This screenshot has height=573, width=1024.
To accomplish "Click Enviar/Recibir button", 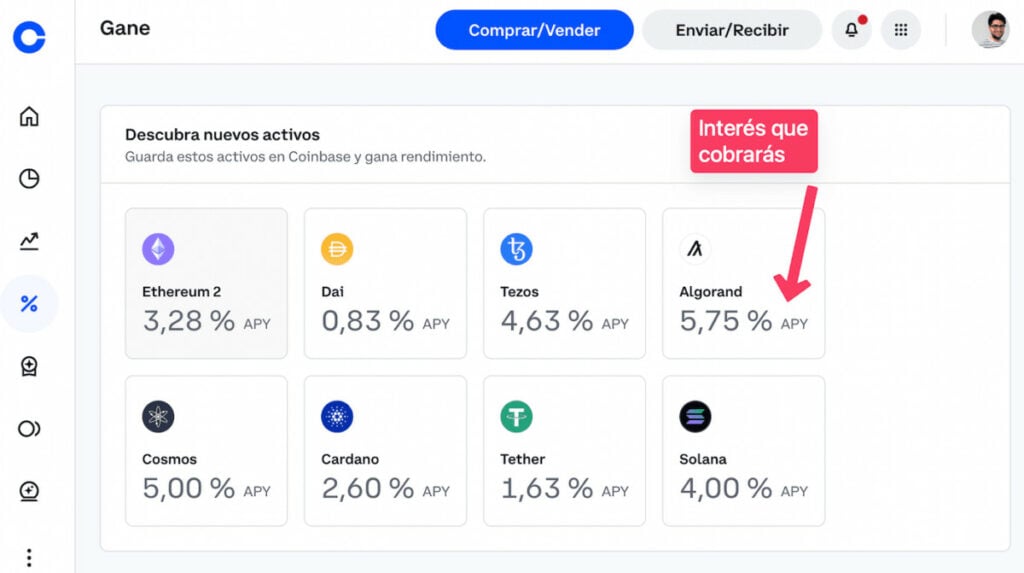I will coord(732,30).
